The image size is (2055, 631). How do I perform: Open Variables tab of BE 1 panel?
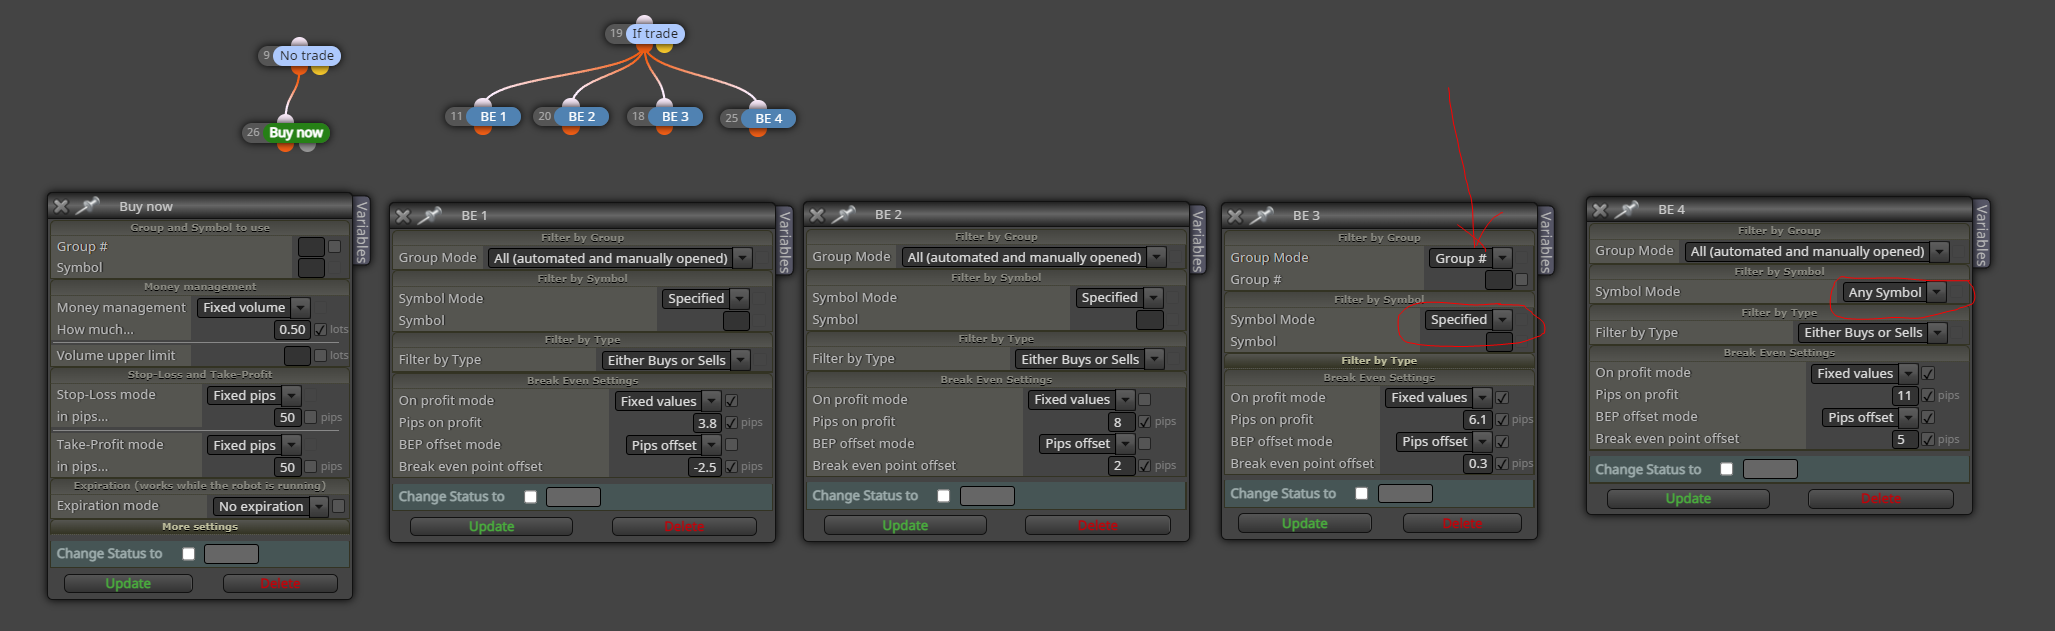tap(785, 240)
